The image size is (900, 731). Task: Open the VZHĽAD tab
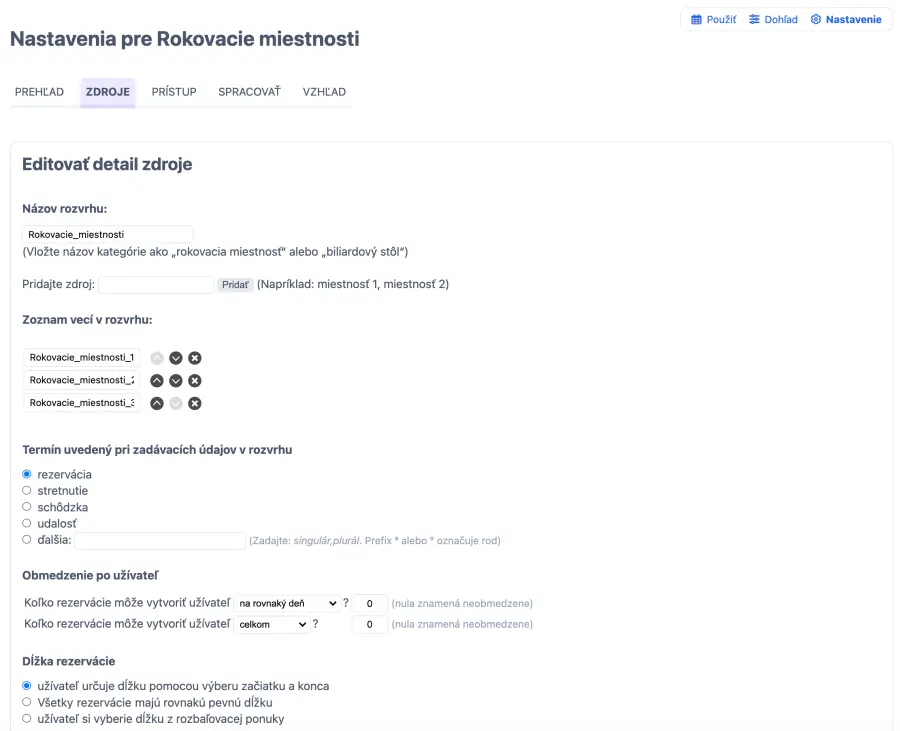pos(324,92)
